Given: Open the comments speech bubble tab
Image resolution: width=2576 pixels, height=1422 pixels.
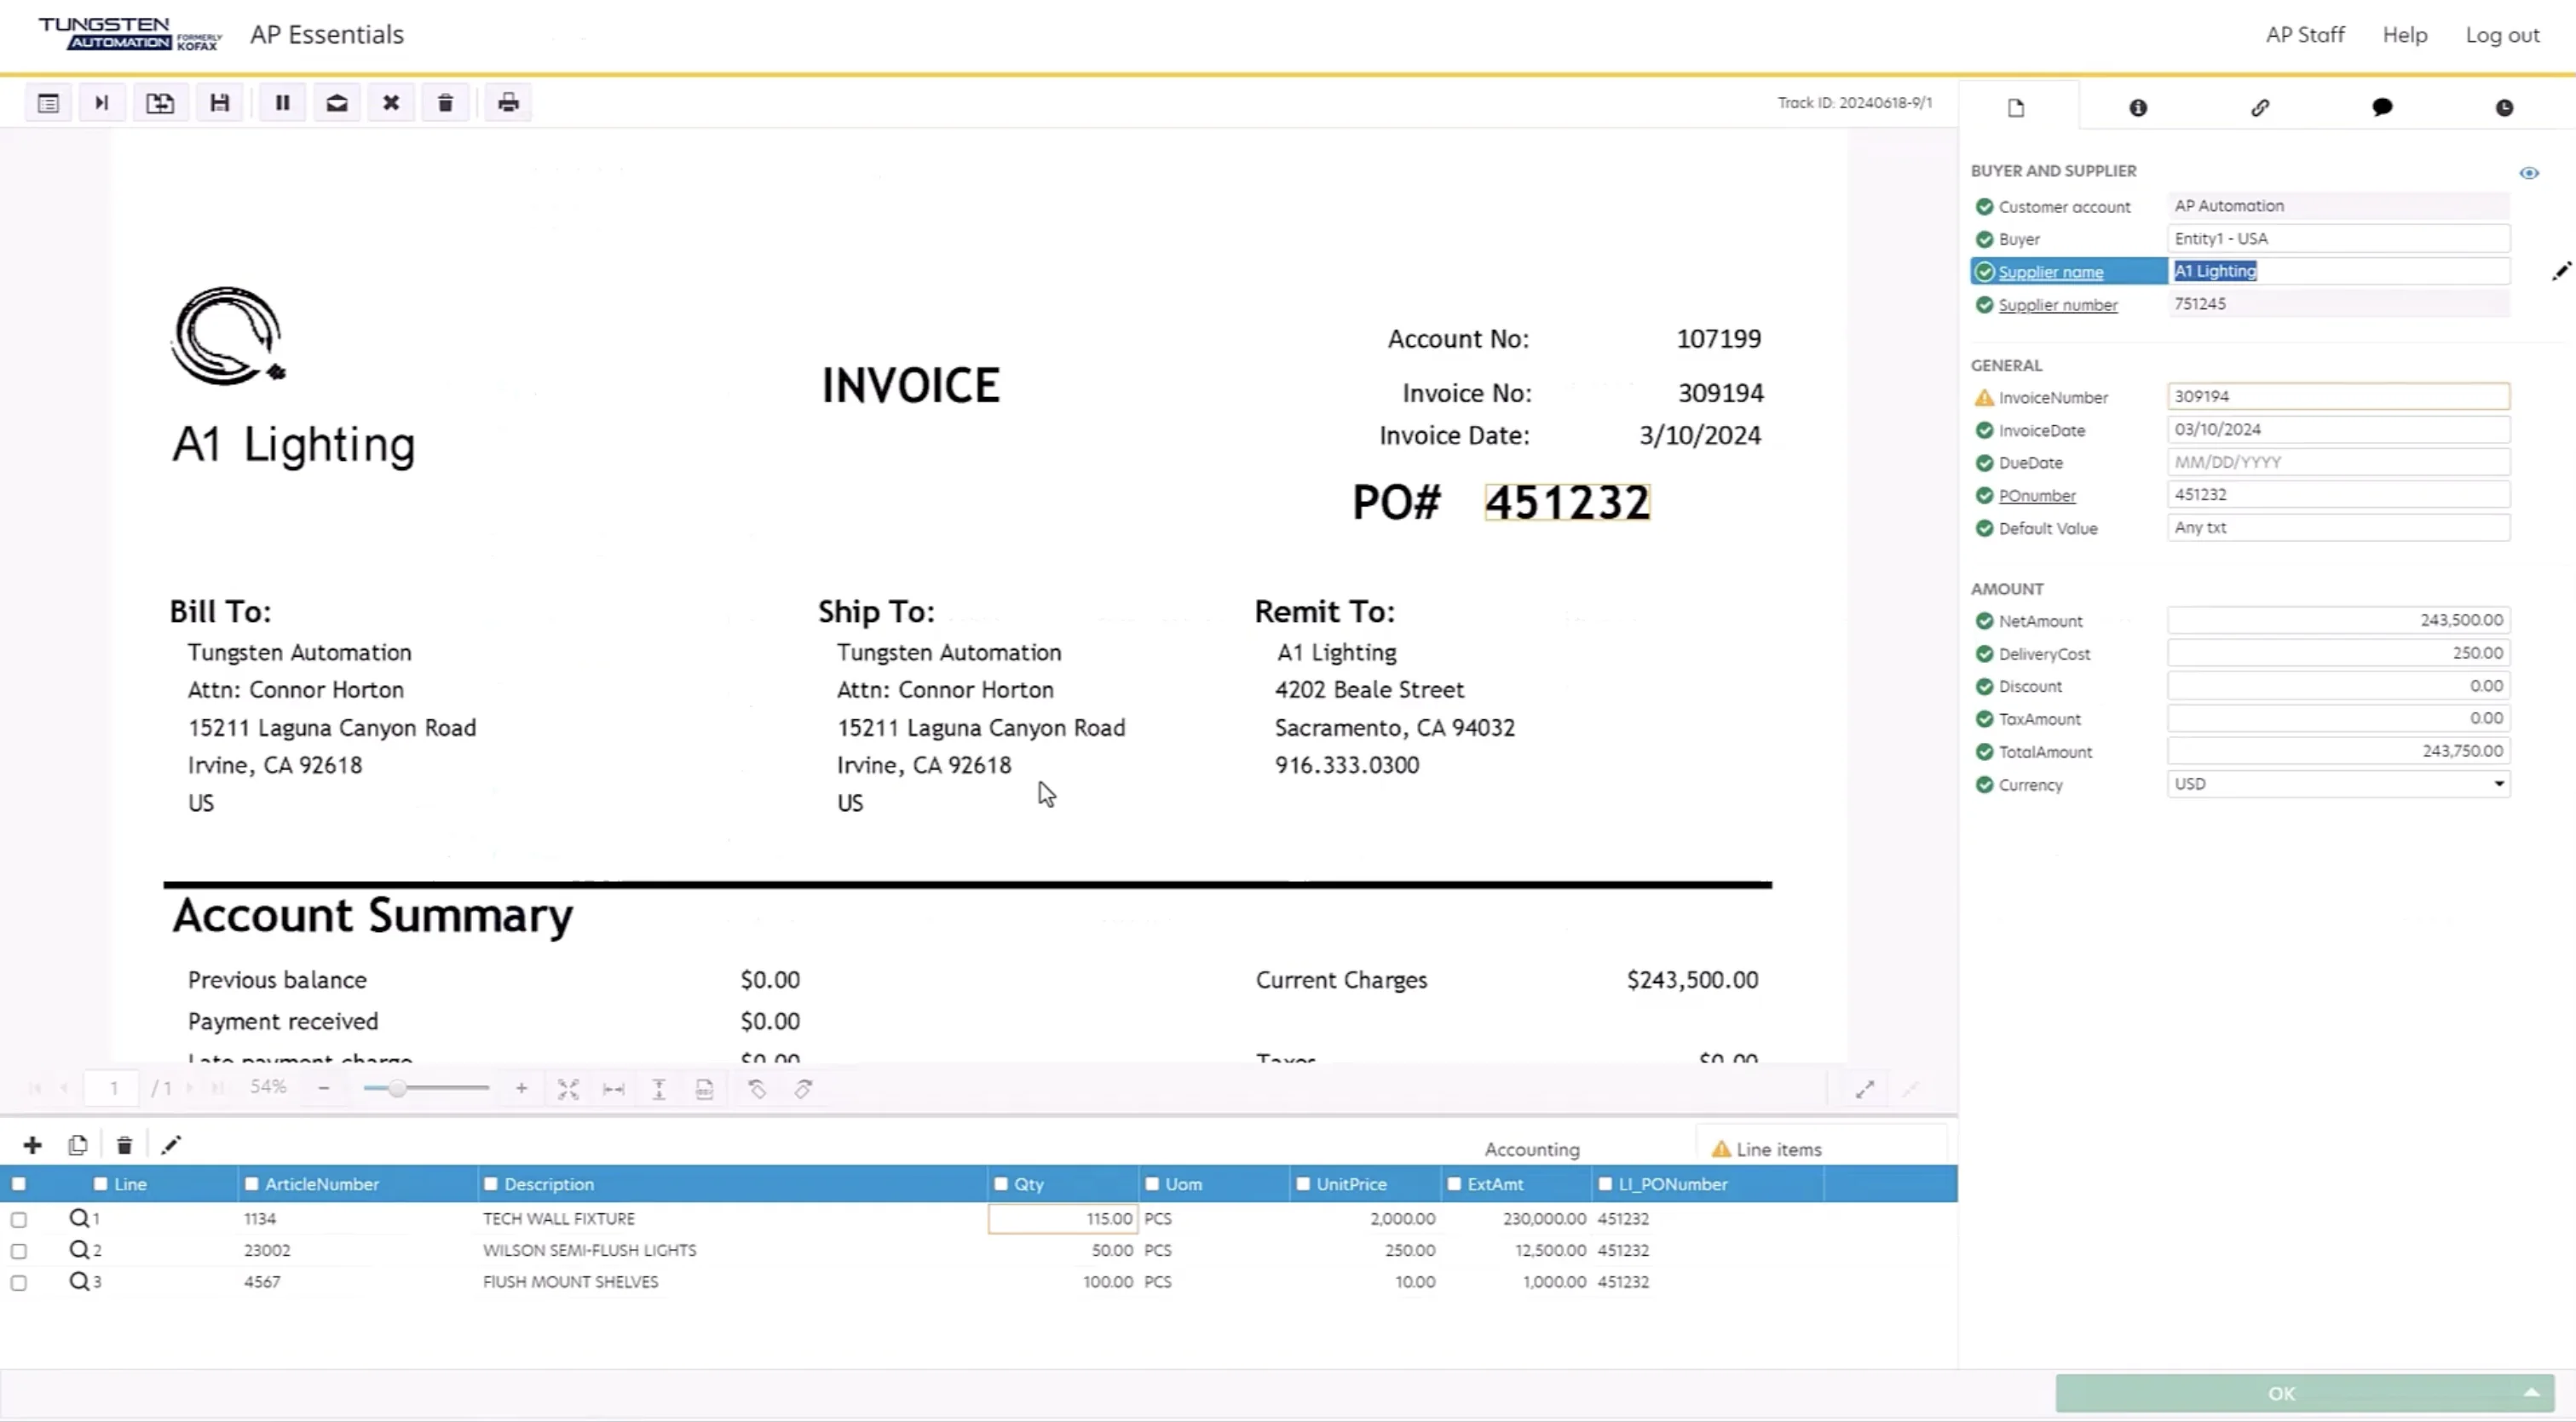Looking at the screenshot, I should [2382, 108].
